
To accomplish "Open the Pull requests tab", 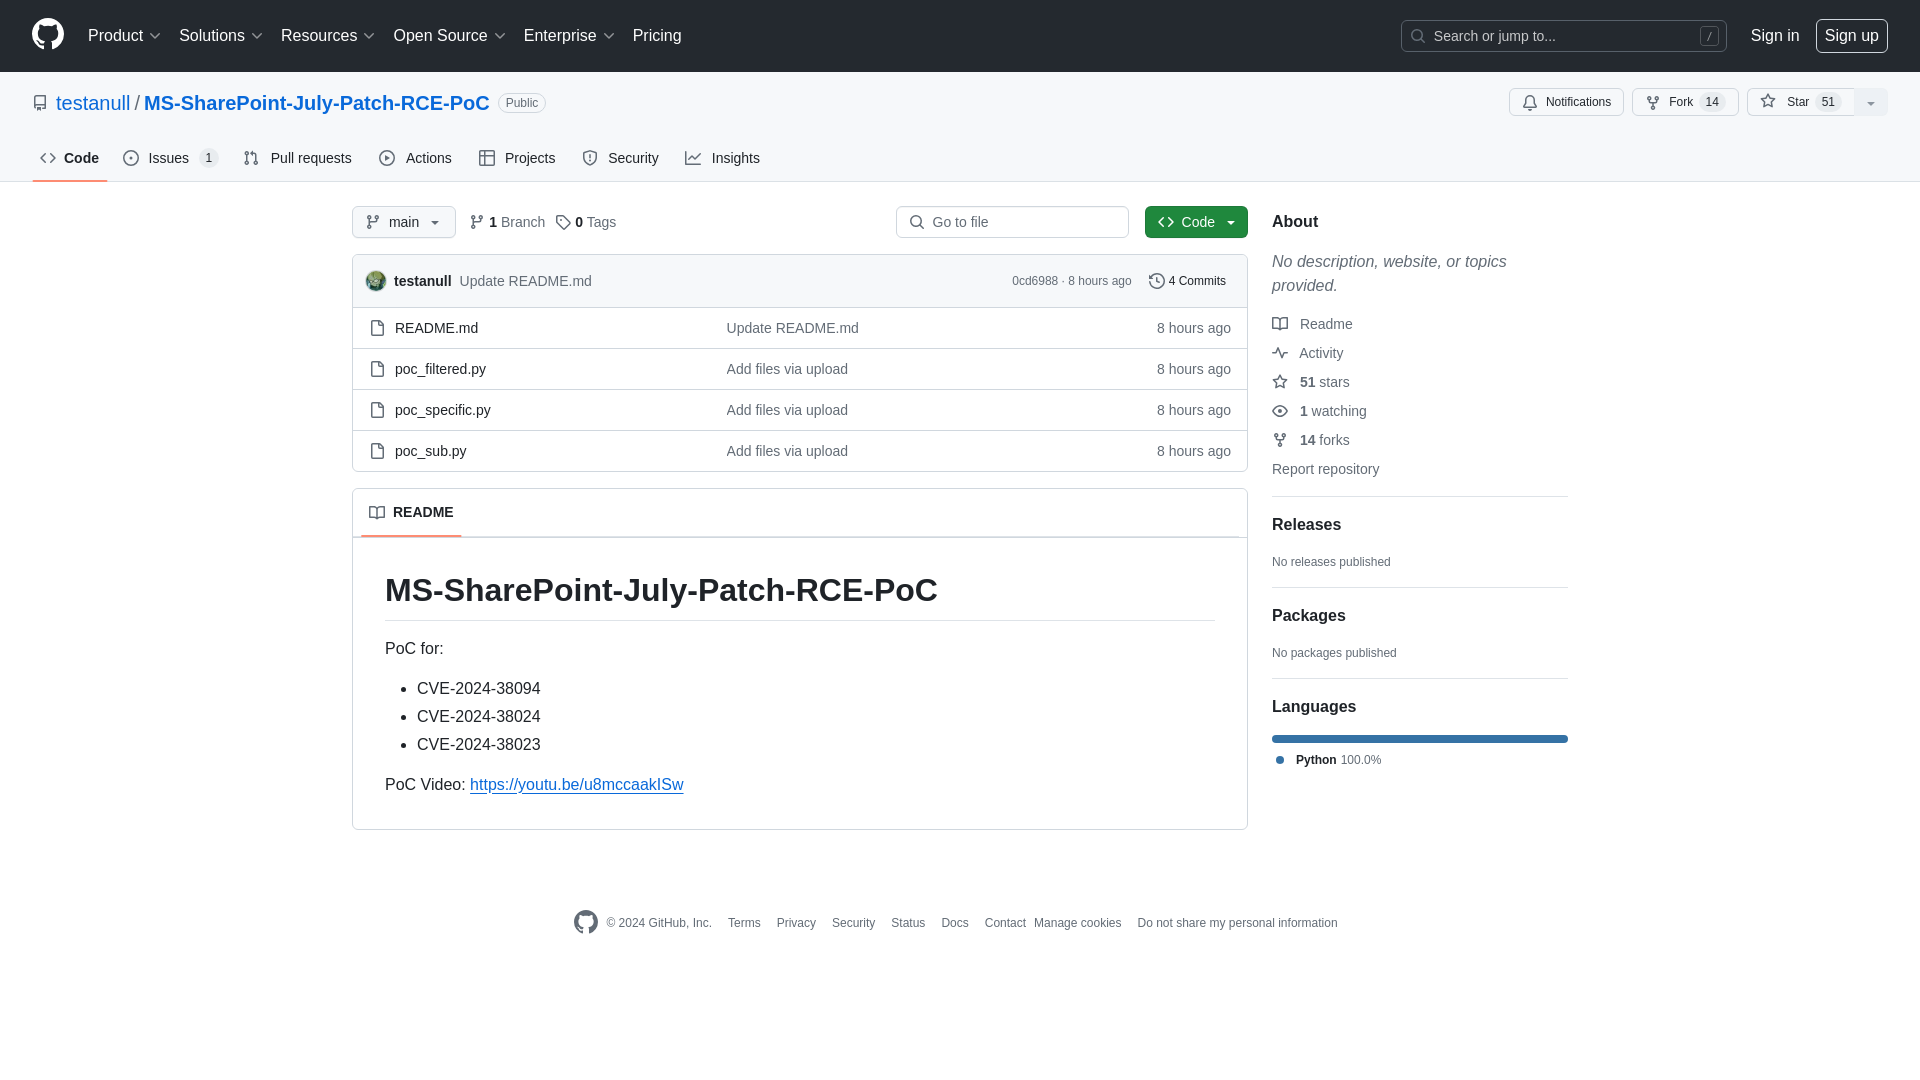I will [x=298, y=158].
